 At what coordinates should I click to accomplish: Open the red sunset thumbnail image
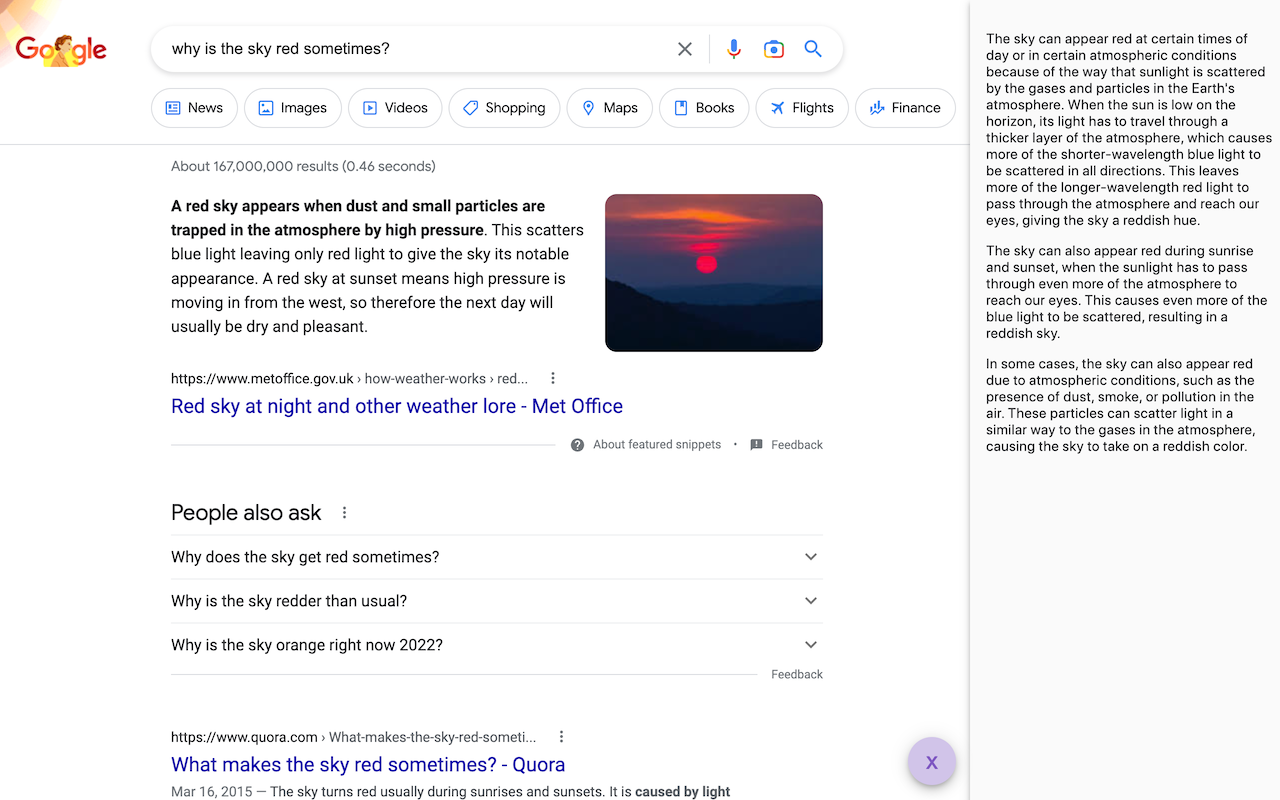pos(714,273)
